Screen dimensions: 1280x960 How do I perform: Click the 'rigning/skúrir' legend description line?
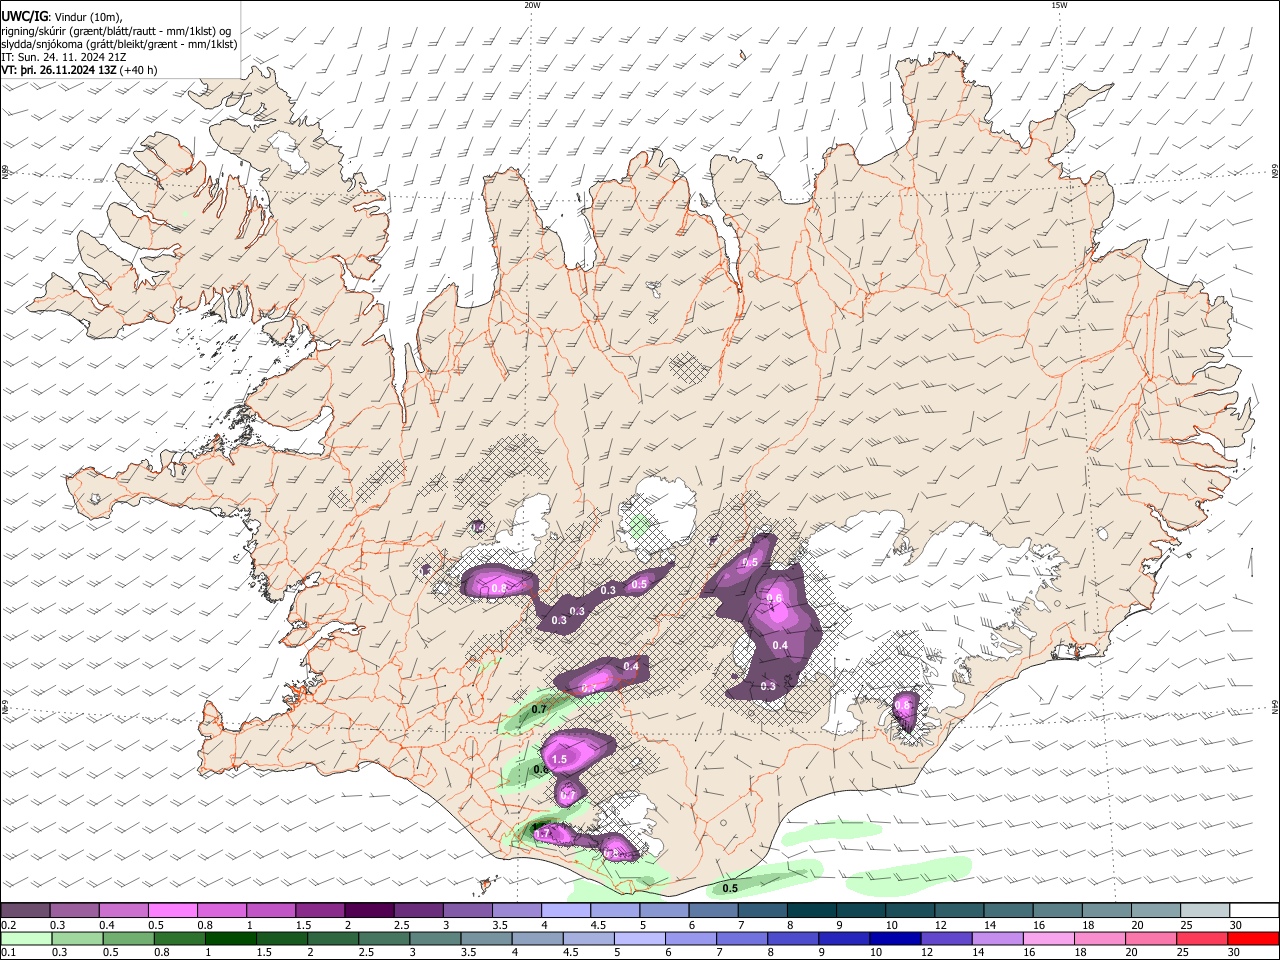[116, 31]
